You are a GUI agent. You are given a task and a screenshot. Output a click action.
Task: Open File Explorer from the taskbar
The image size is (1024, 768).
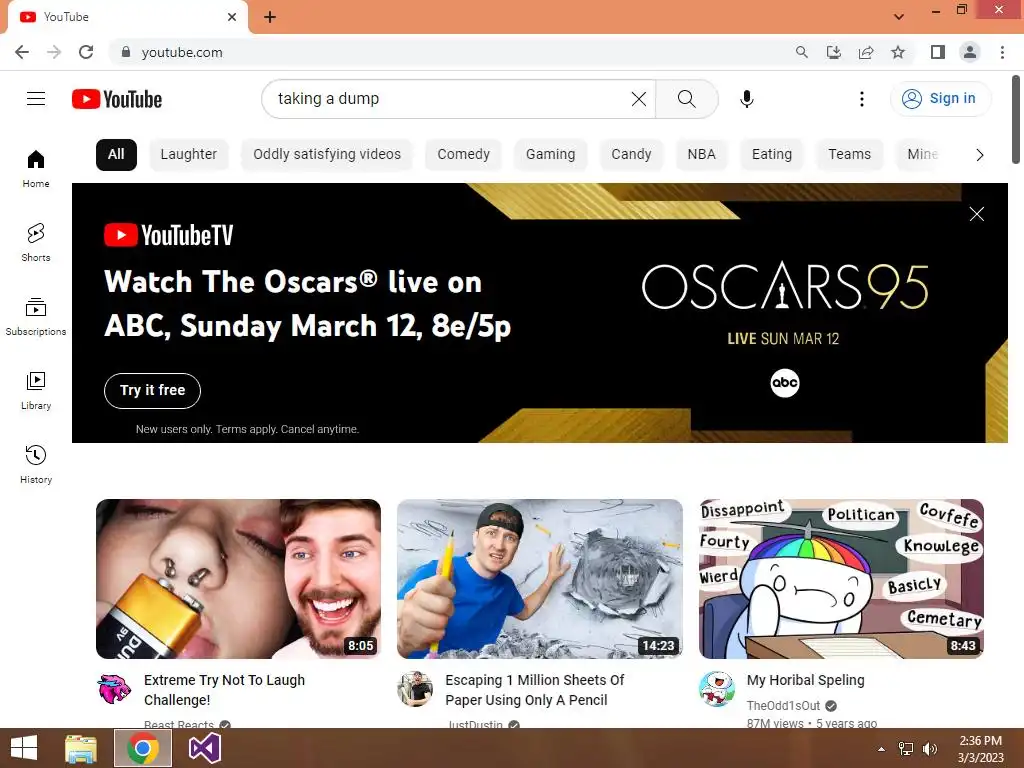[81, 748]
